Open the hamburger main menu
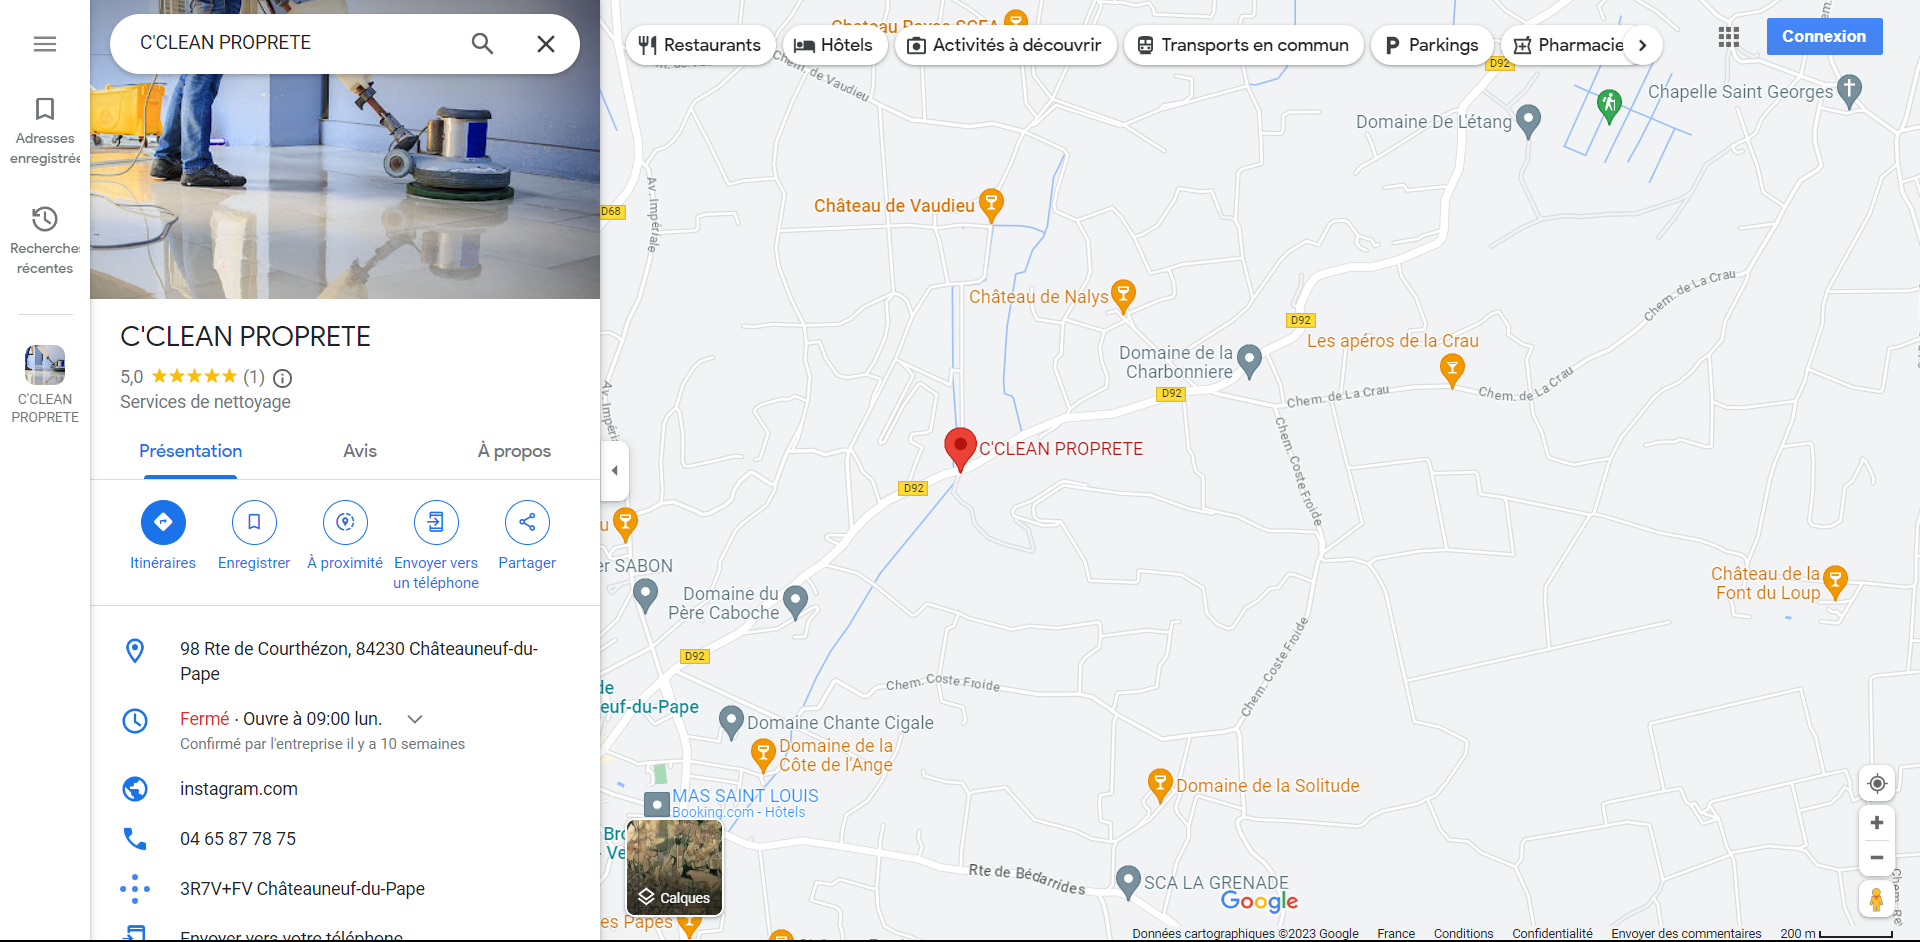Viewport: 1920px width, 942px height. [45, 44]
